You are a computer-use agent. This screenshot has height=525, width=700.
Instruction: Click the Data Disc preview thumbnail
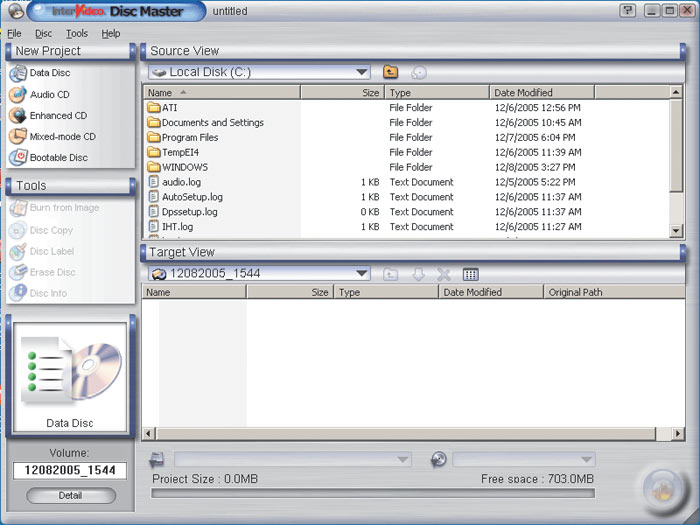[x=70, y=377]
